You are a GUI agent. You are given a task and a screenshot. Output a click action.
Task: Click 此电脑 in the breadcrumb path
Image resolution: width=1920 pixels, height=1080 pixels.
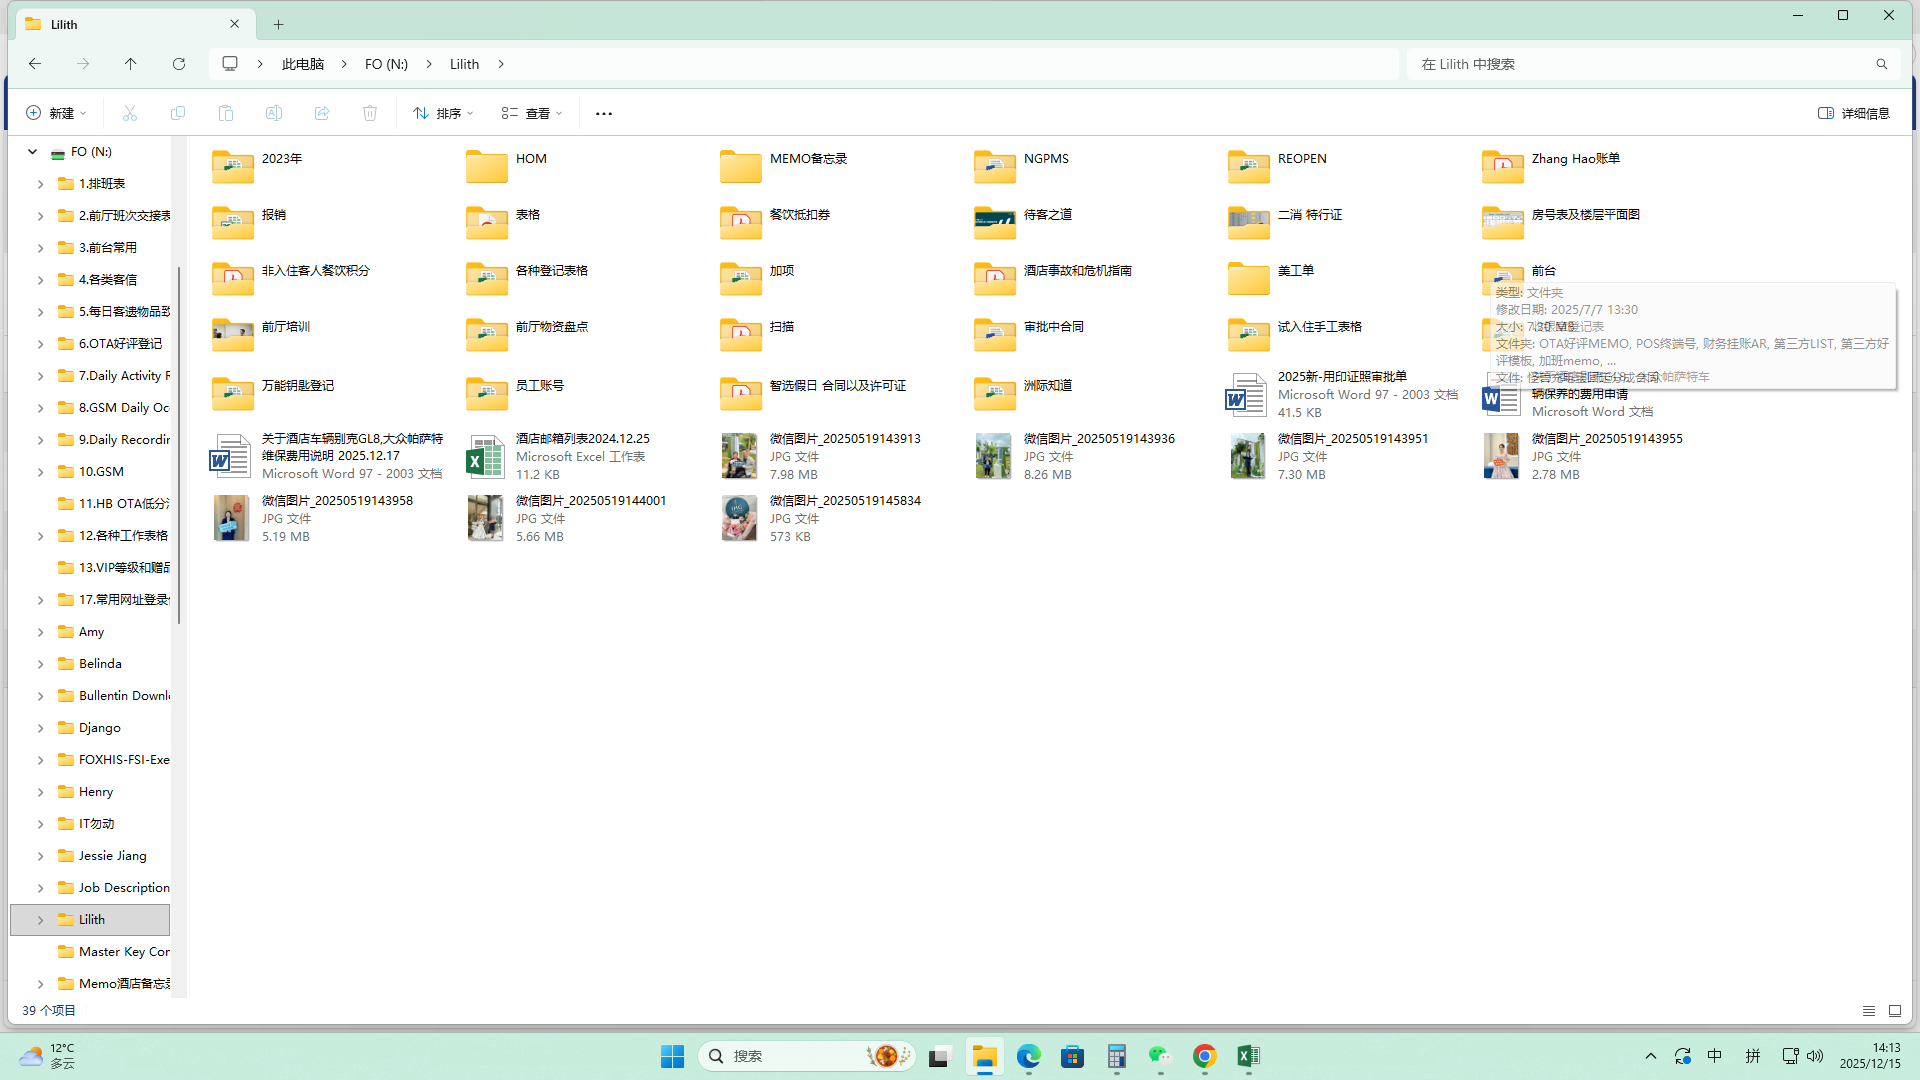coord(303,64)
